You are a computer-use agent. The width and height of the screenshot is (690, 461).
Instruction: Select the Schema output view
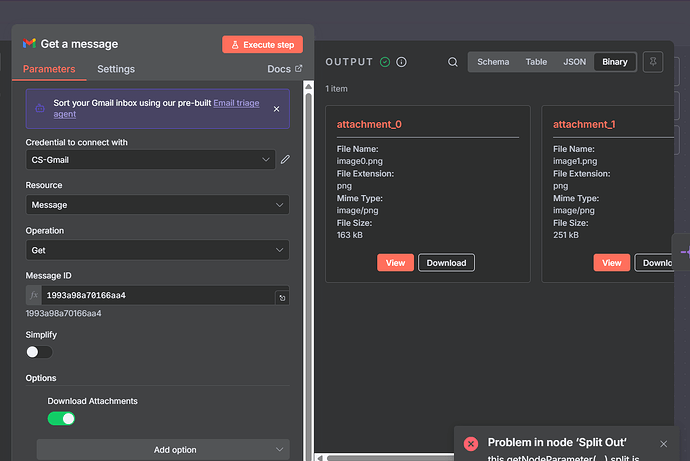coord(493,62)
